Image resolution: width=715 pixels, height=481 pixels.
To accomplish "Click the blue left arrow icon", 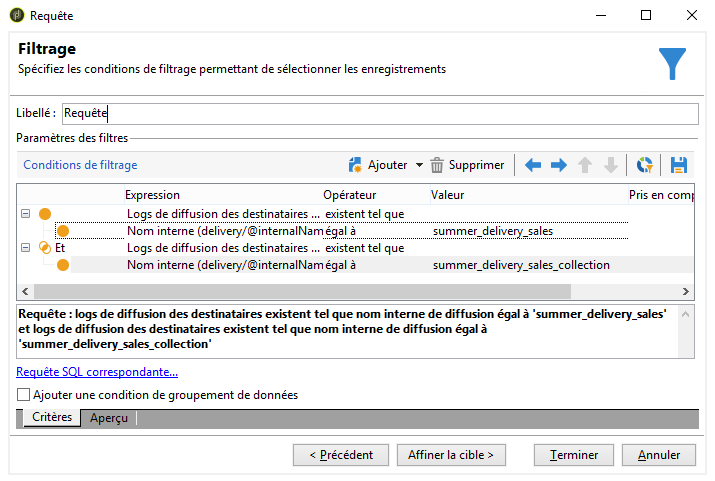I will click(533, 165).
